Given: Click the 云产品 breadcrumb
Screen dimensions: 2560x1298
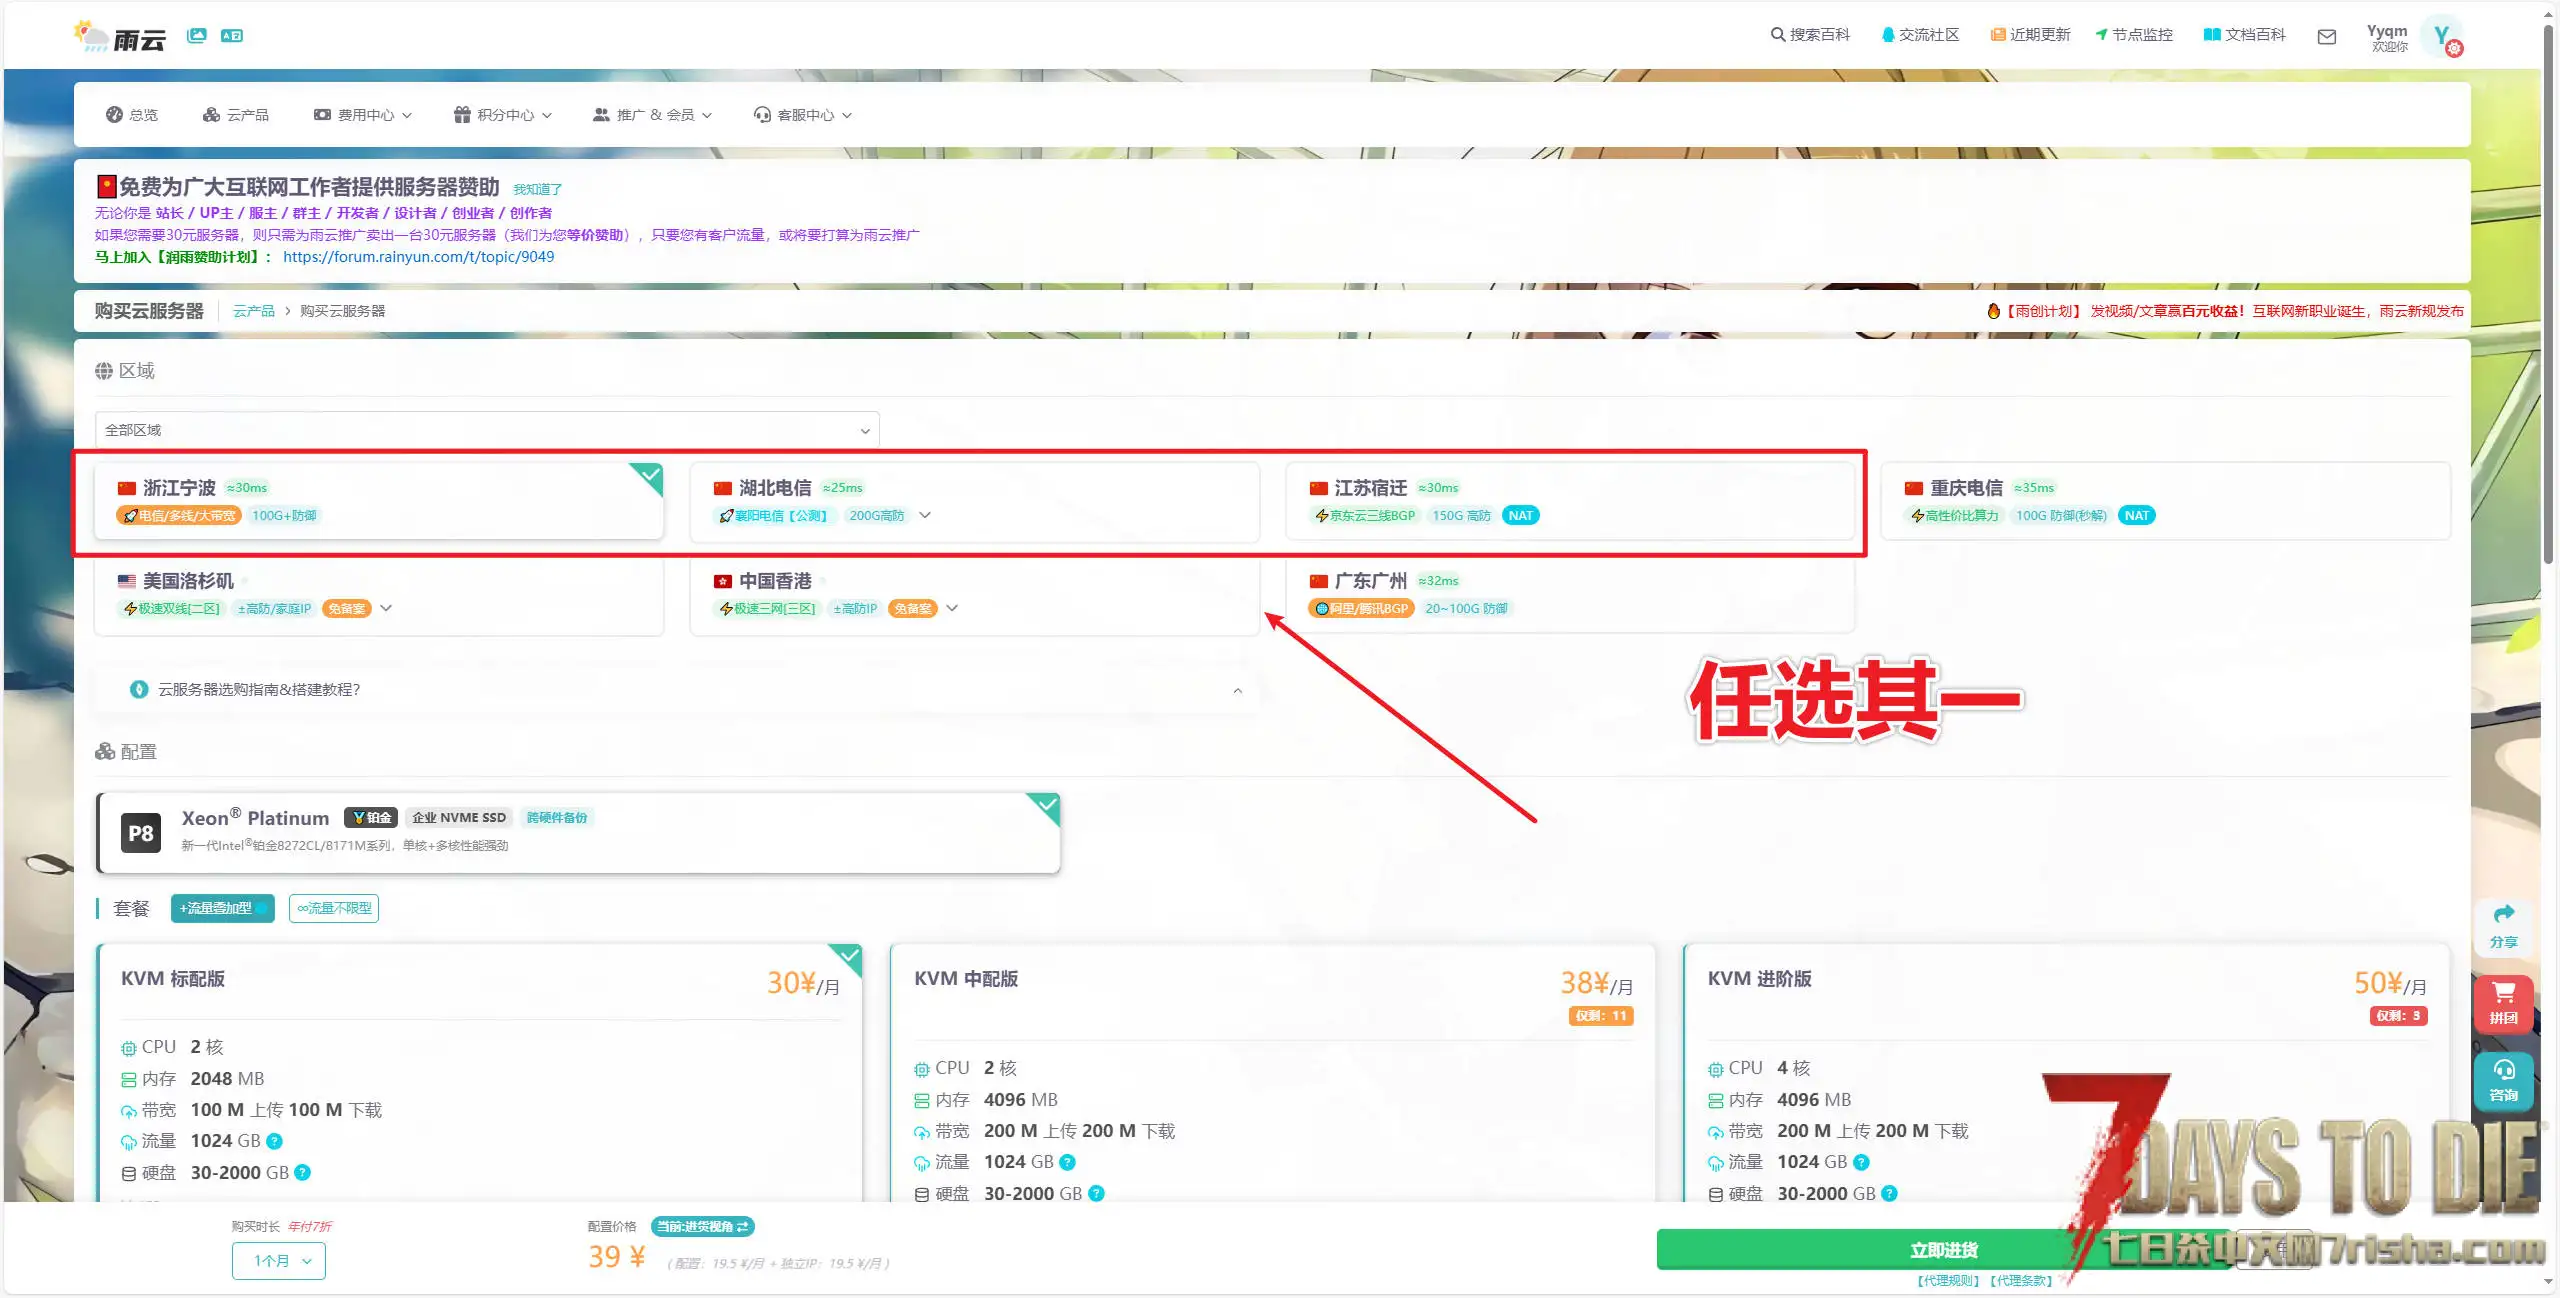Looking at the screenshot, I should pos(254,311).
